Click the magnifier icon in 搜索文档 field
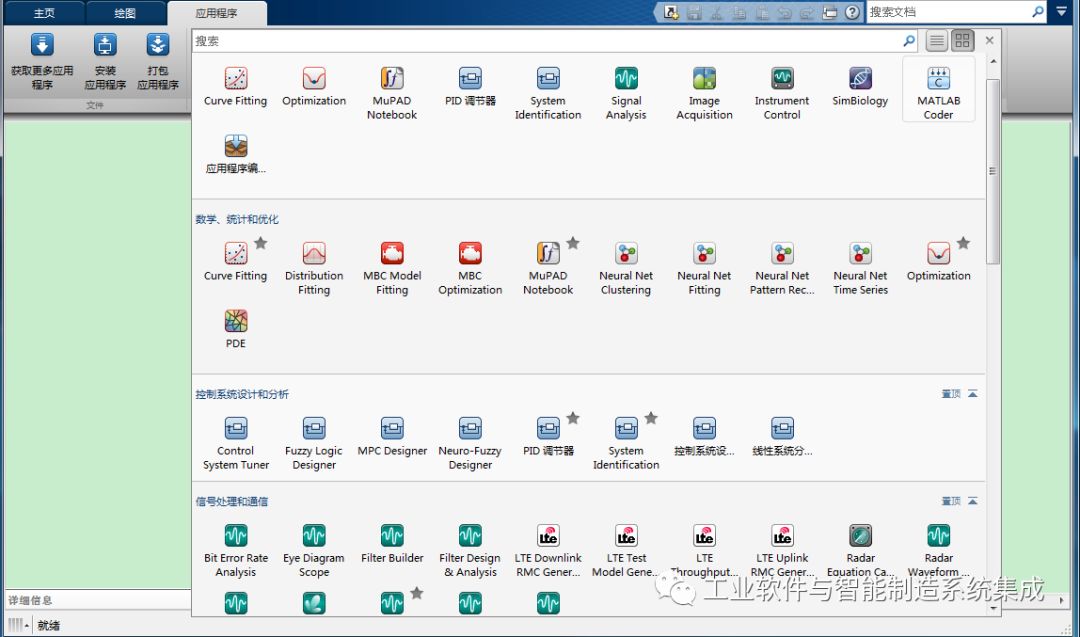This screenshot has width=1080, height=637. pyautogui.click(x=1038, y=12)
